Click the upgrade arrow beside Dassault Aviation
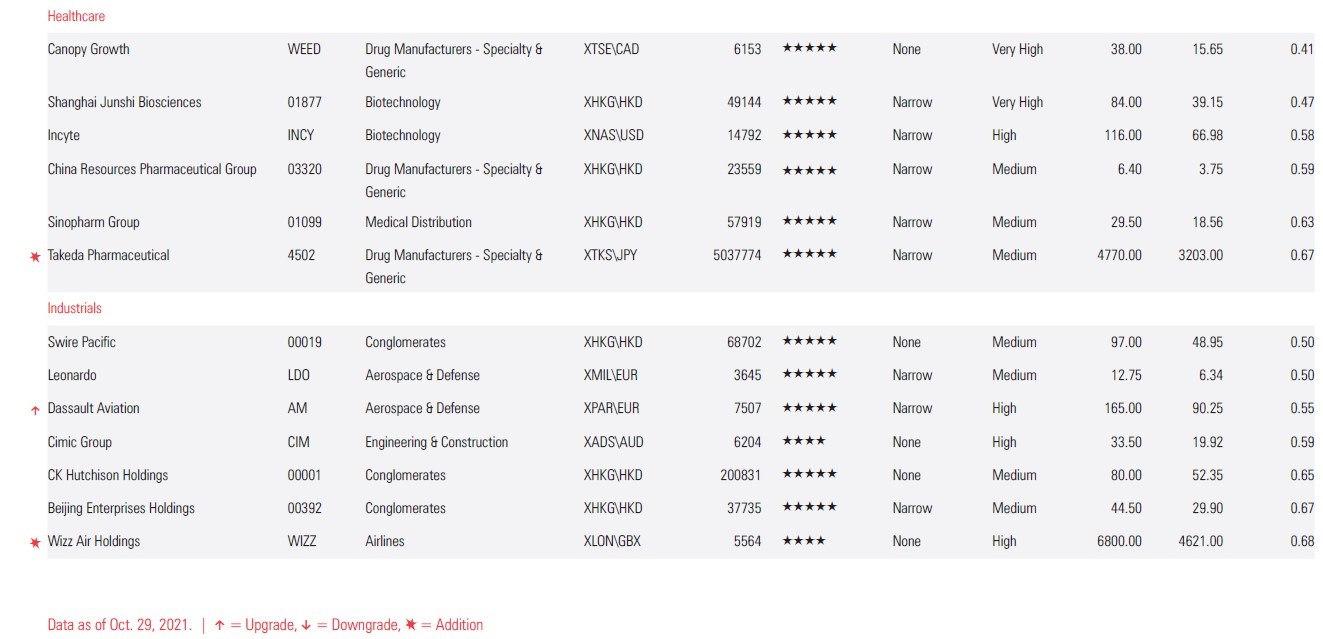 pyautogui.click(x=35, y=410)
